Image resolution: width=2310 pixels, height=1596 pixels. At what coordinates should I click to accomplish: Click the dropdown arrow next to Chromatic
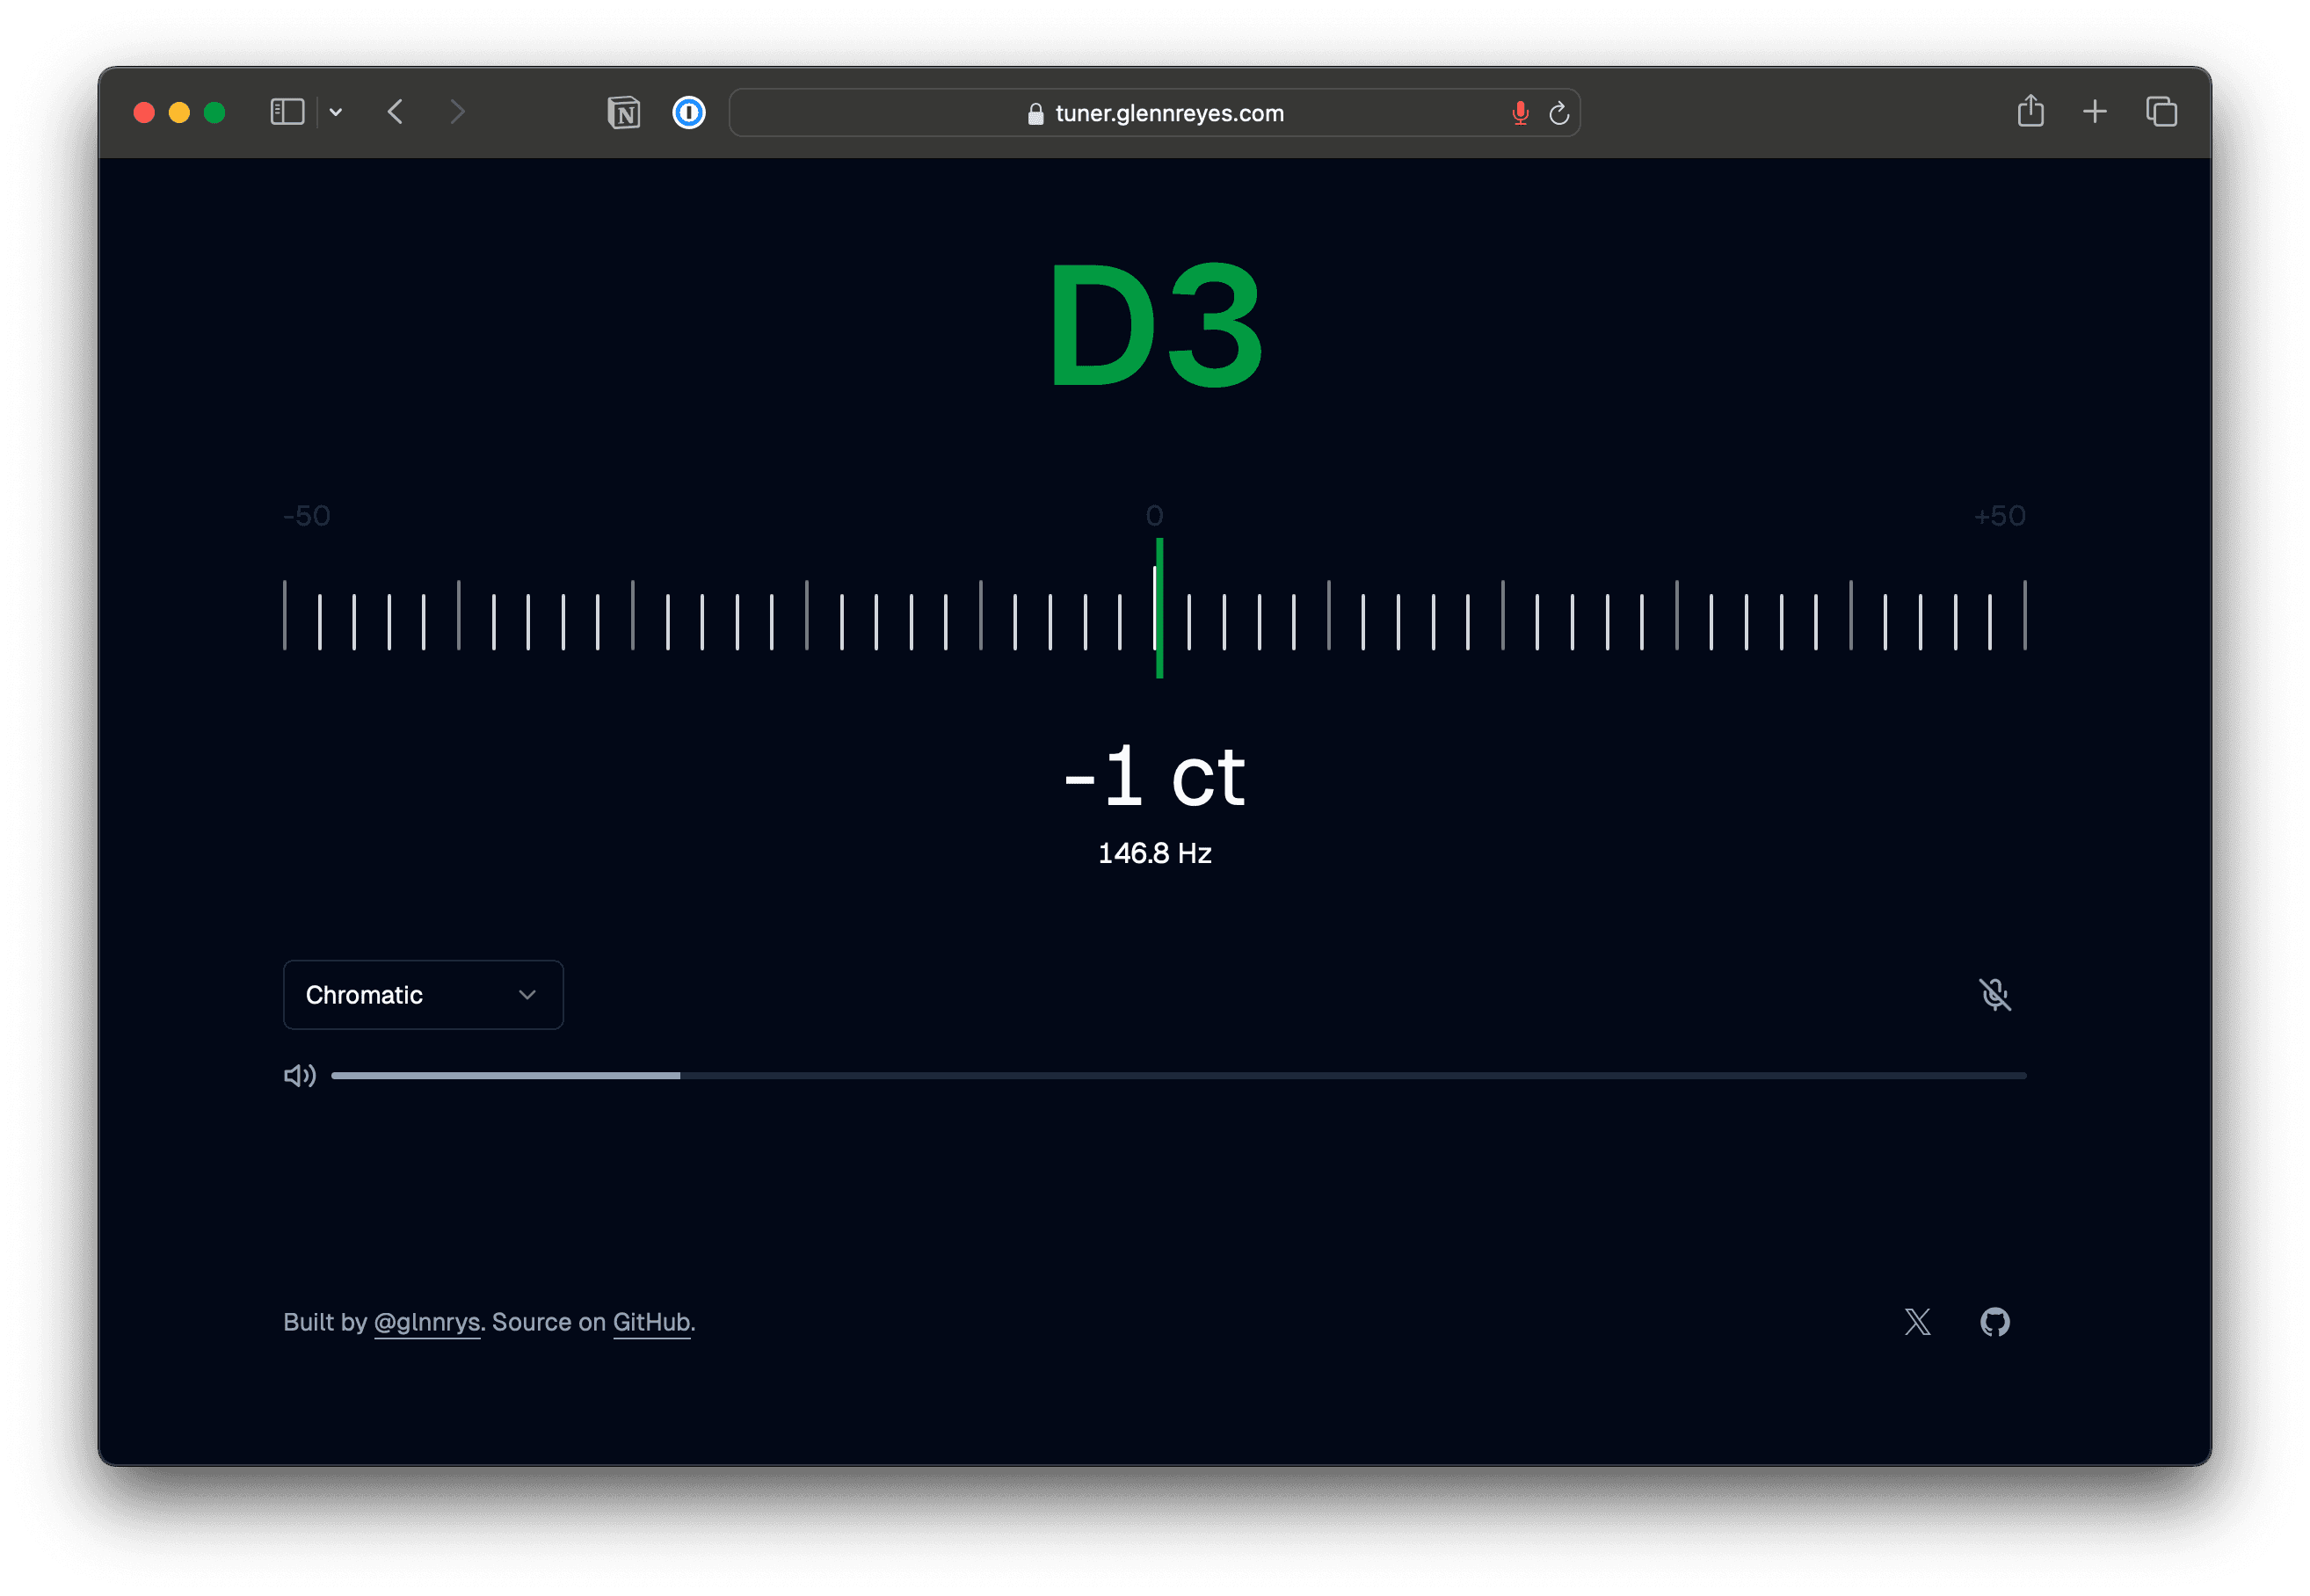pos(527,996)
